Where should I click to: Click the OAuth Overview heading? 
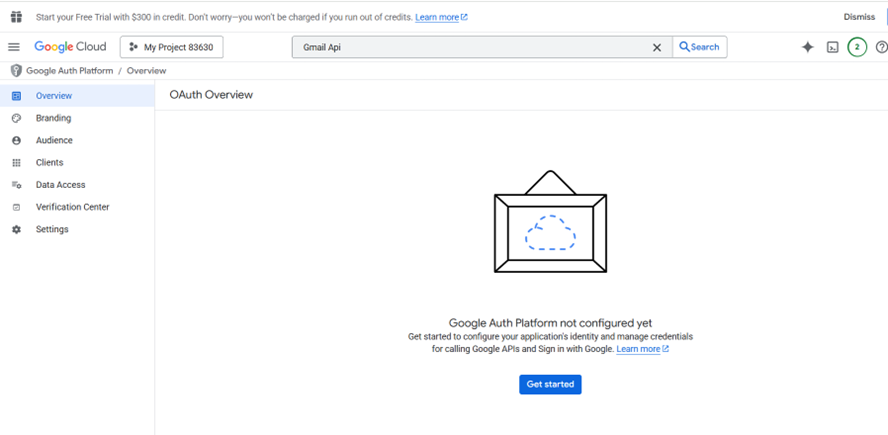pyautogui.click(x=211, y=95)
